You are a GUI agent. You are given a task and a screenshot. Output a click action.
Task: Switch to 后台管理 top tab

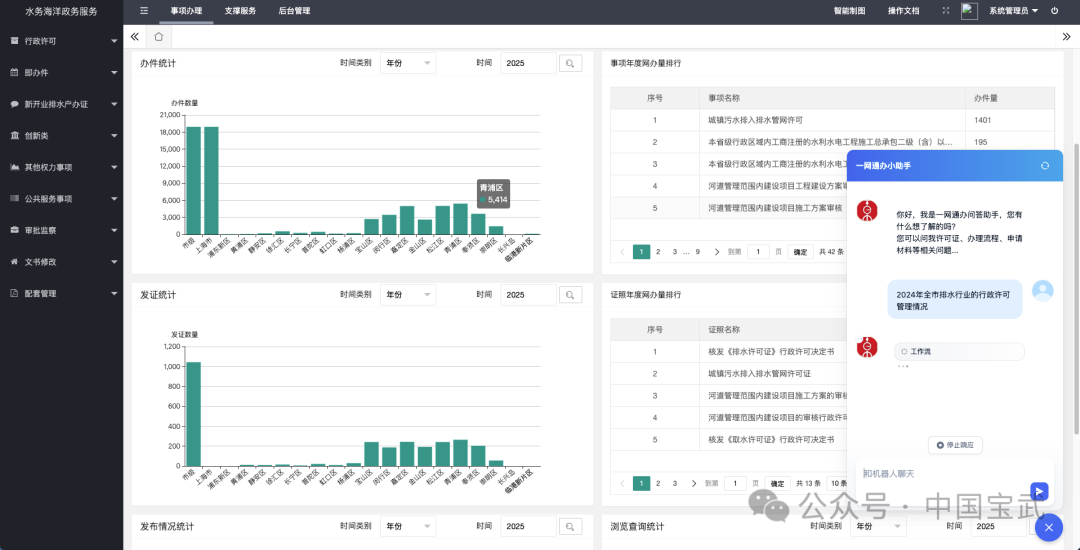[294, 11]
